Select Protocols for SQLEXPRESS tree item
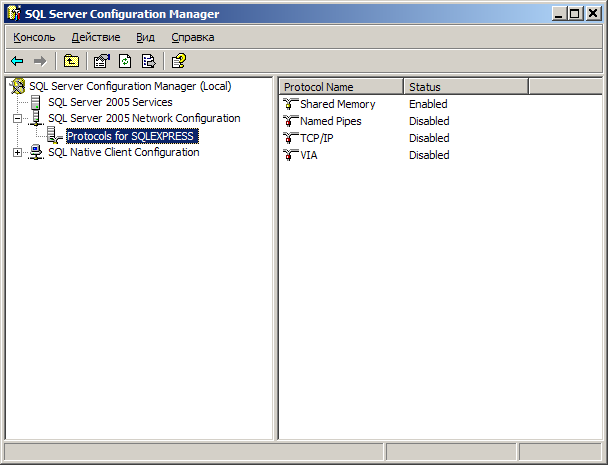Image resolution: width=608 pixels, height=465 pixels. coord(132,136)
